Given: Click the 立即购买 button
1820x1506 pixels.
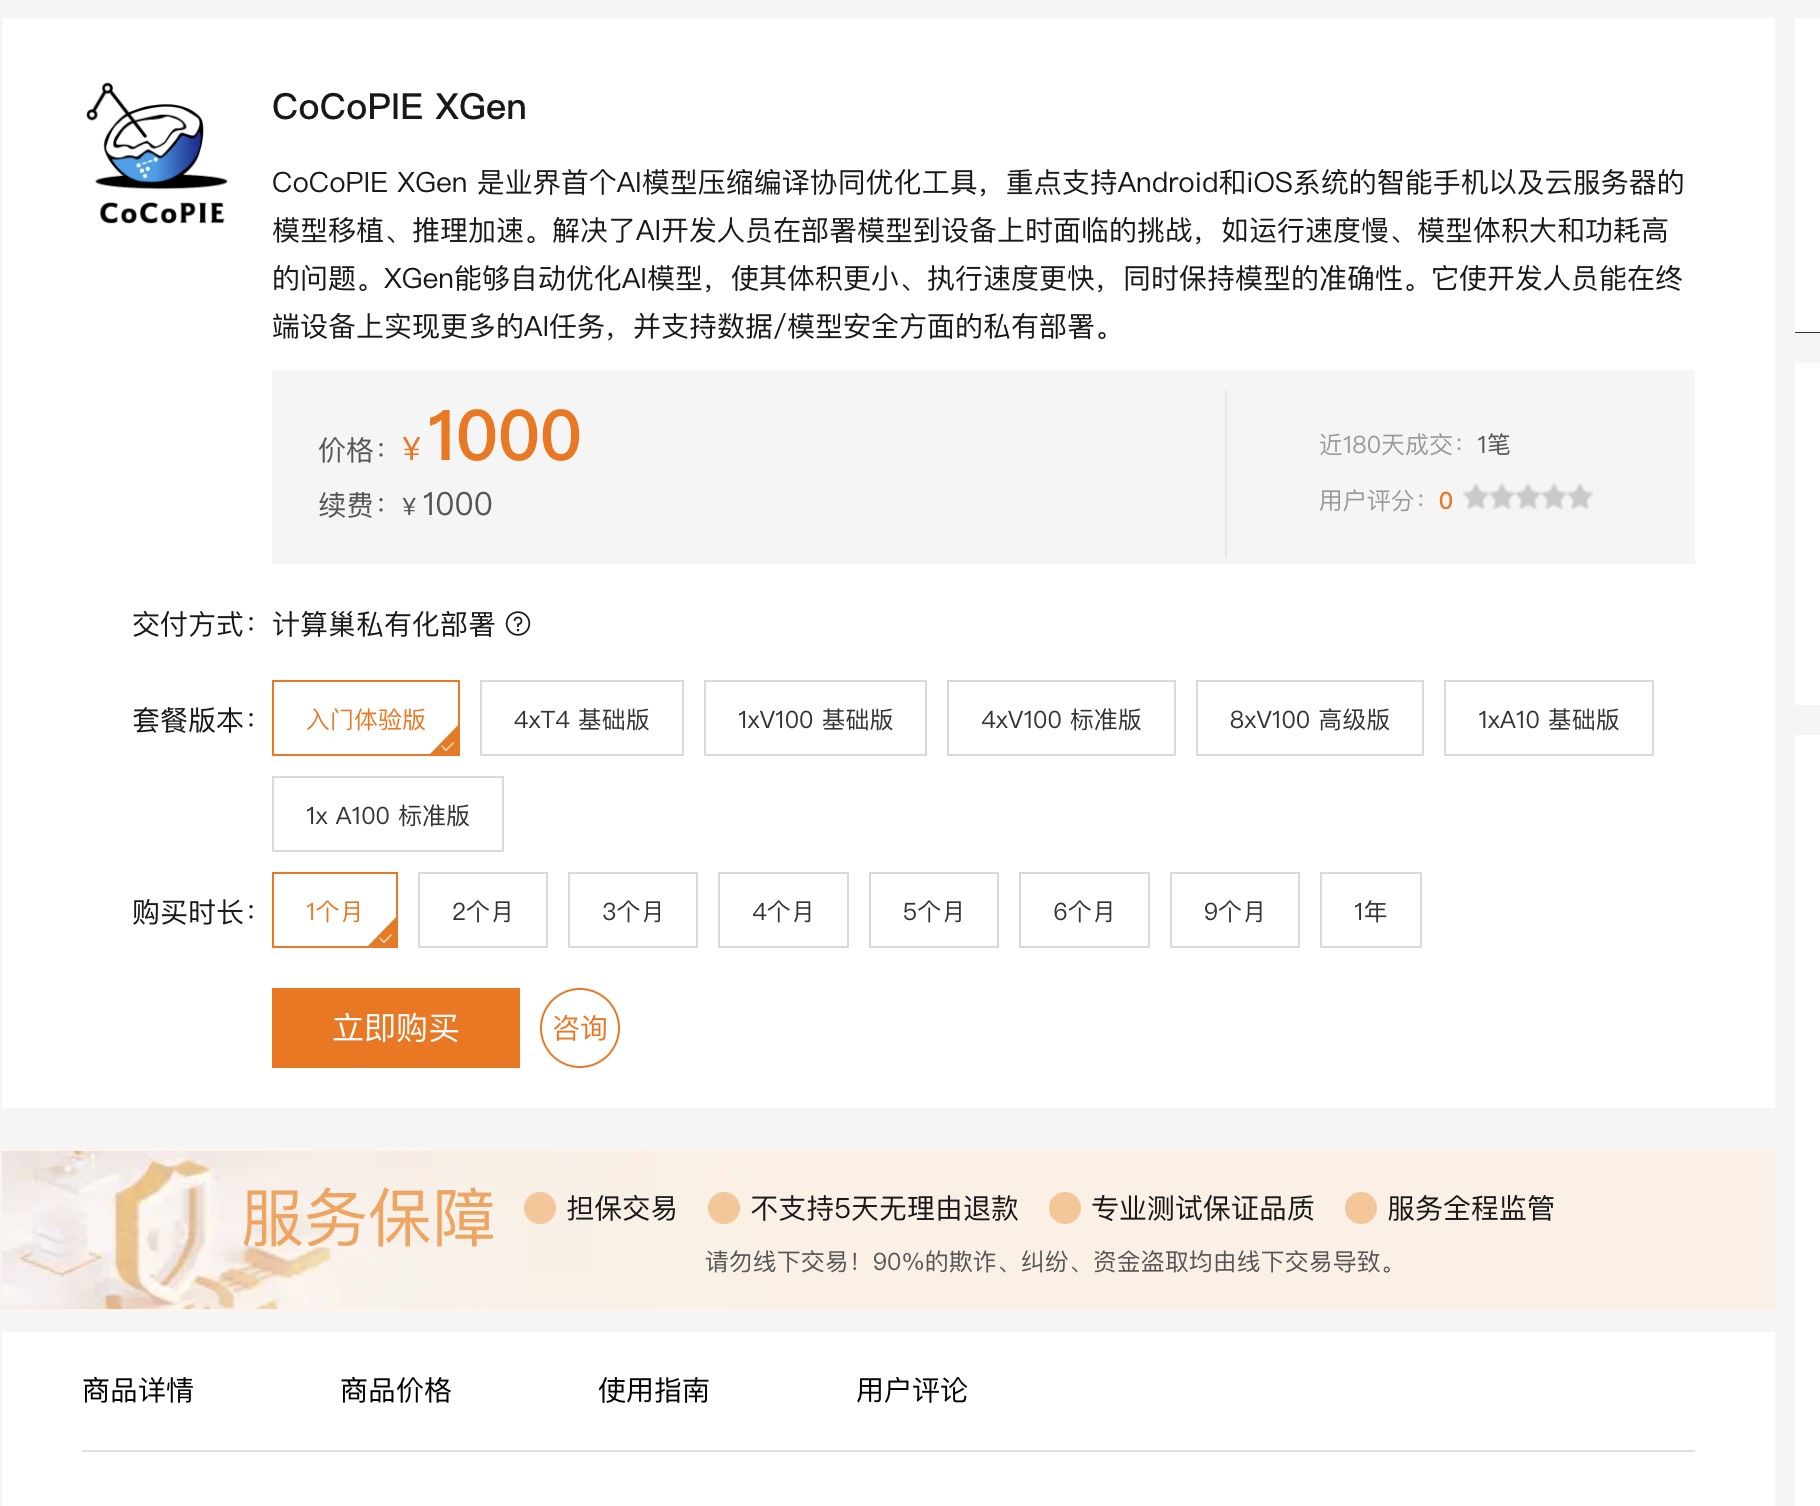Looking at the screenshot, I should [x=396, y=1028].
